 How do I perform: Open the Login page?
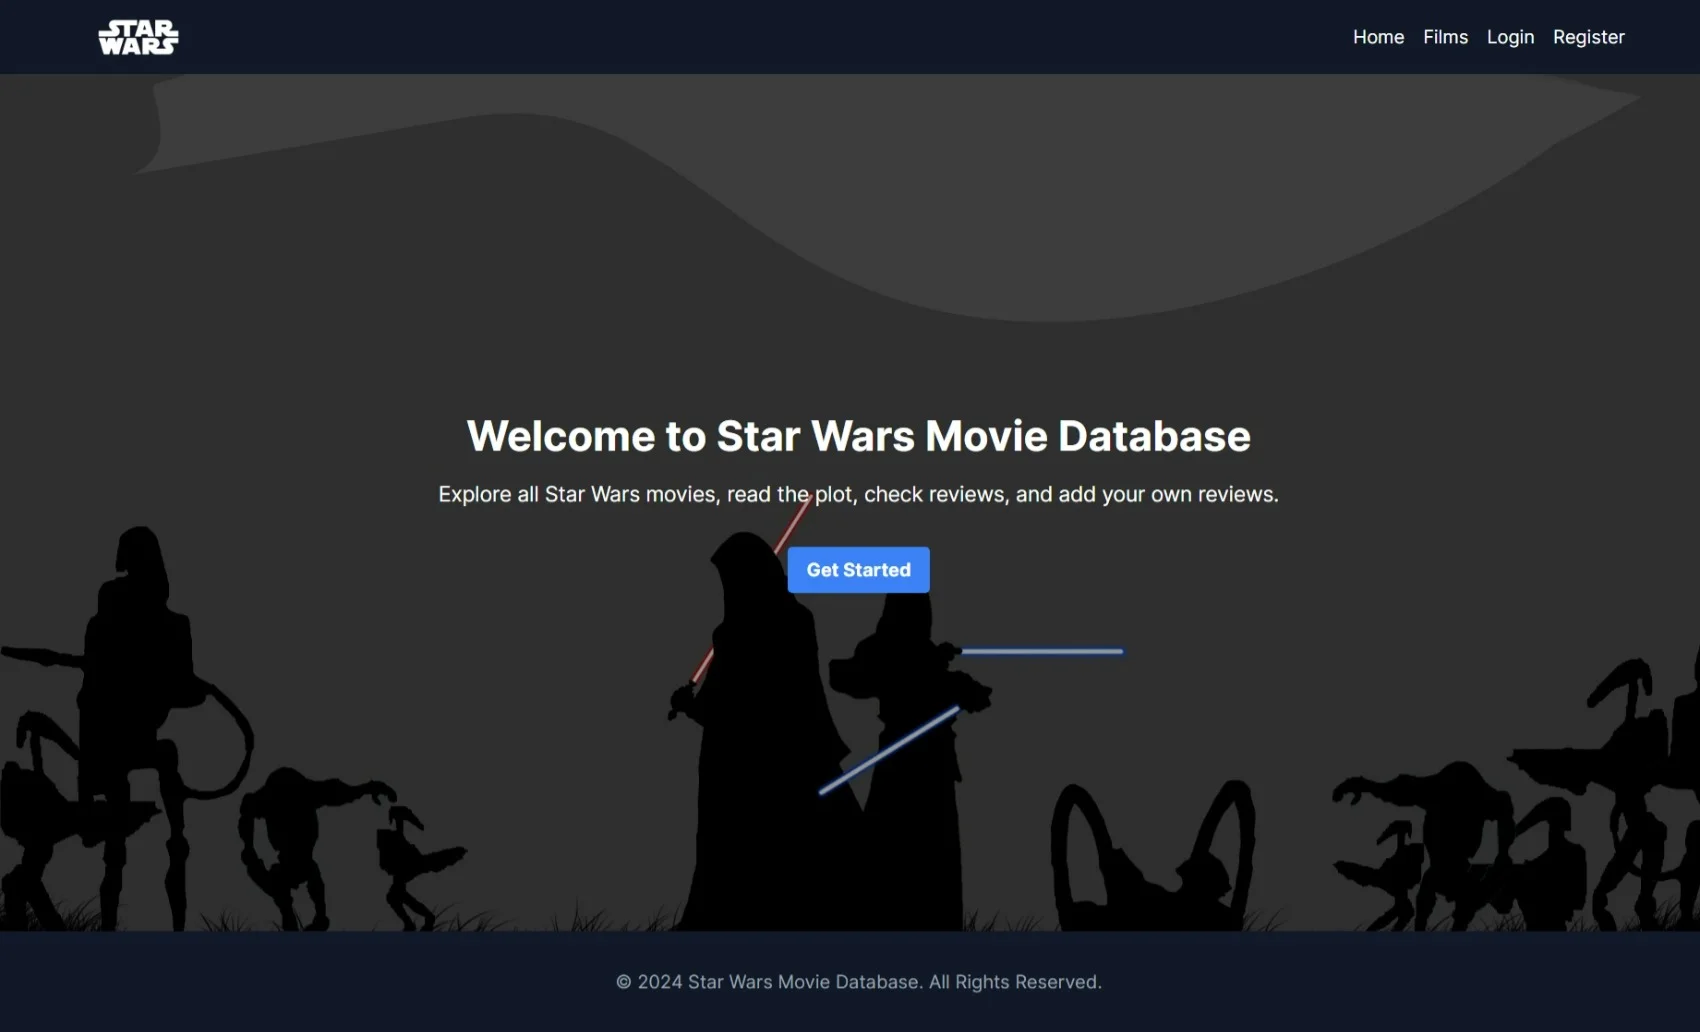point(1510,37)
